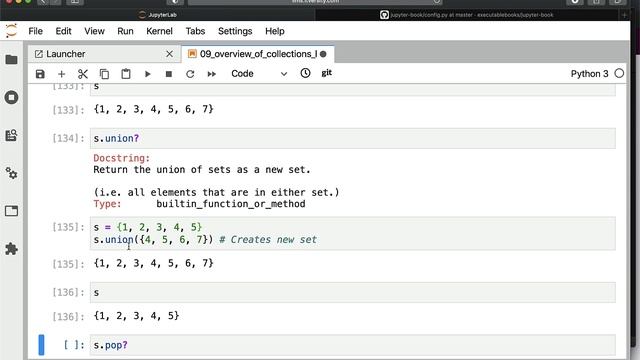
Task: Open the View menu
Action: click(x=94, y=31)
